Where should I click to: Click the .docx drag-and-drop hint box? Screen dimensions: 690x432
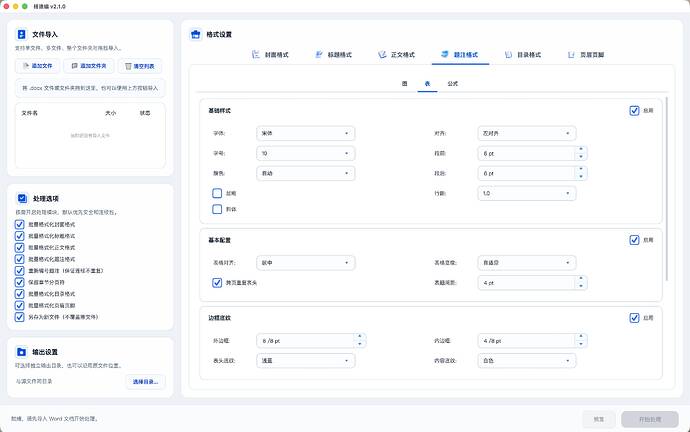90,88
